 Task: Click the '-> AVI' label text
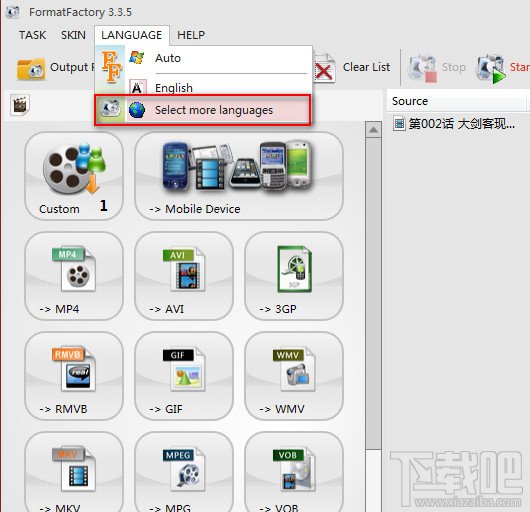click(167, 309)
